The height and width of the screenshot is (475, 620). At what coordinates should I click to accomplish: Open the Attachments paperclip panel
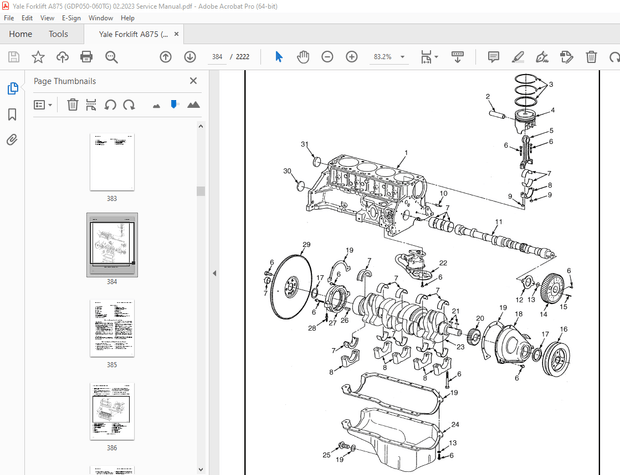[x=12, y=140]
